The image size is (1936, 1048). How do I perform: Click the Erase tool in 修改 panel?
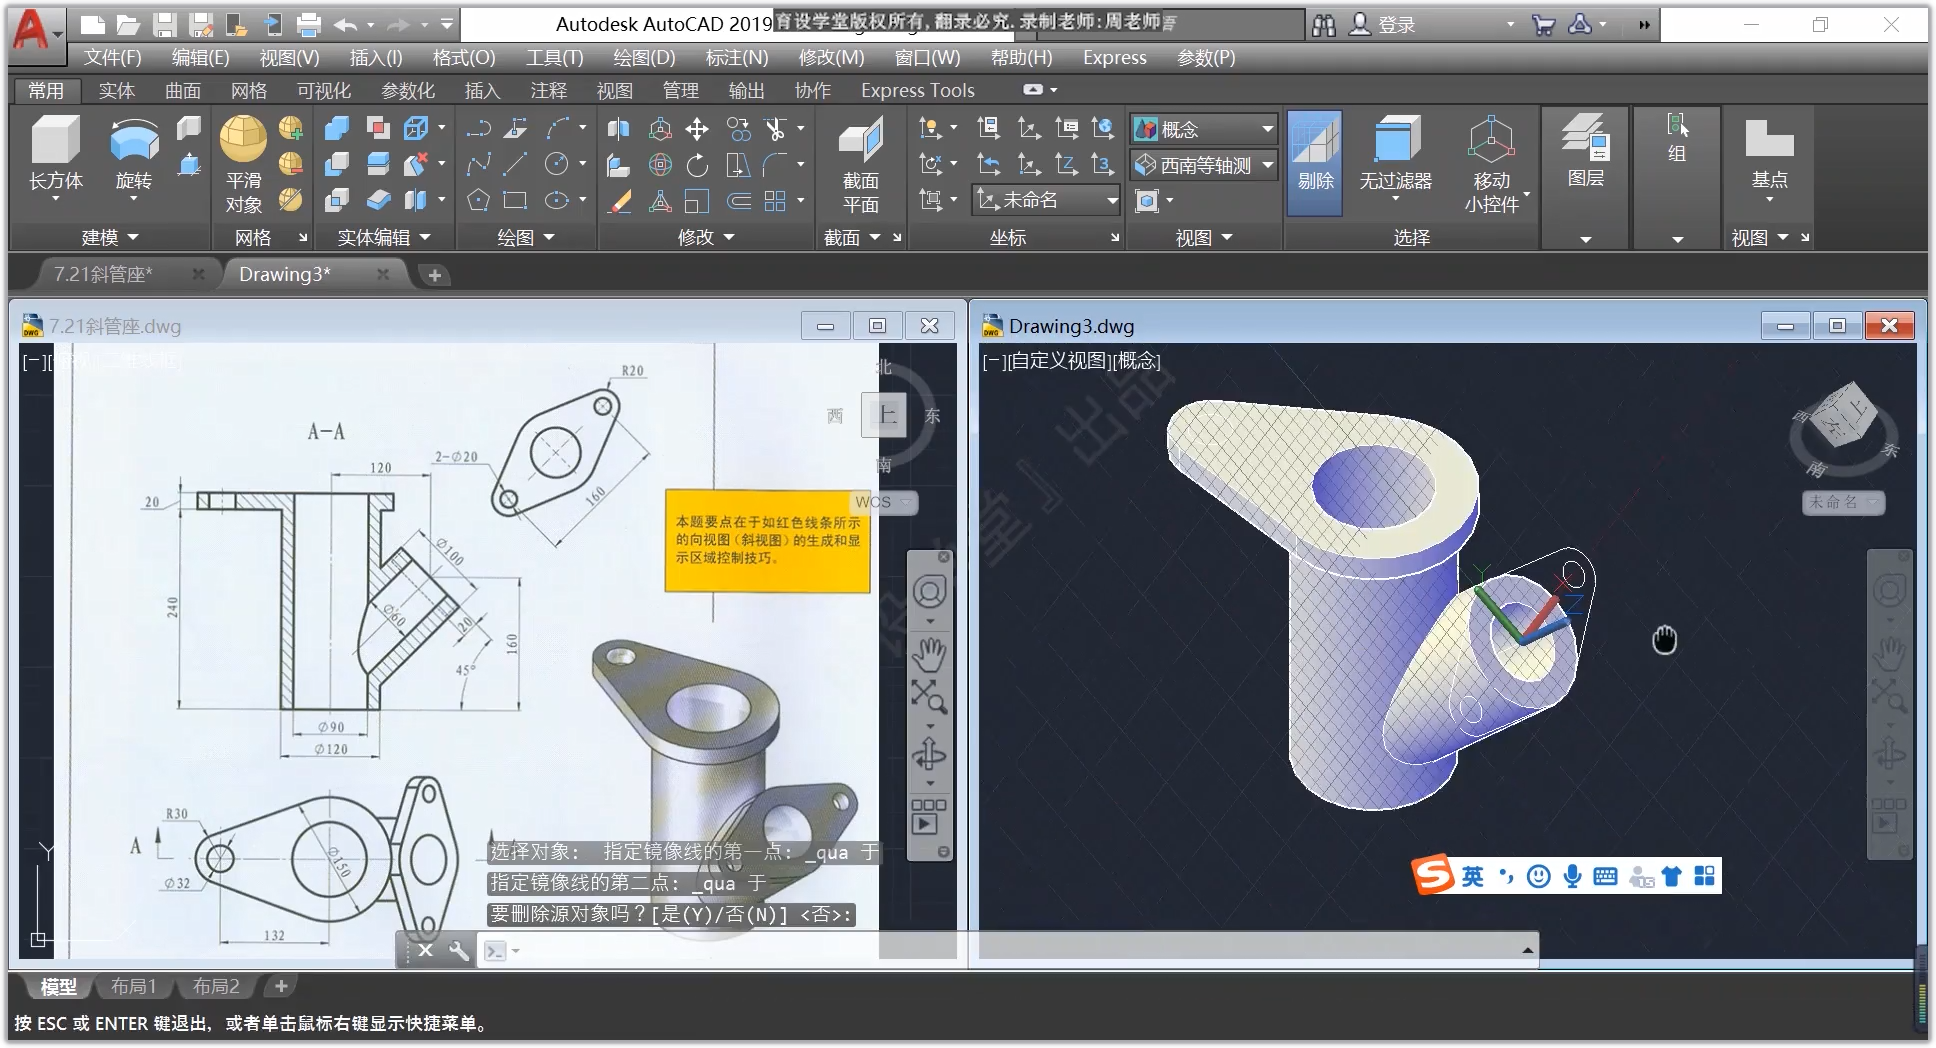click(620, 201)
